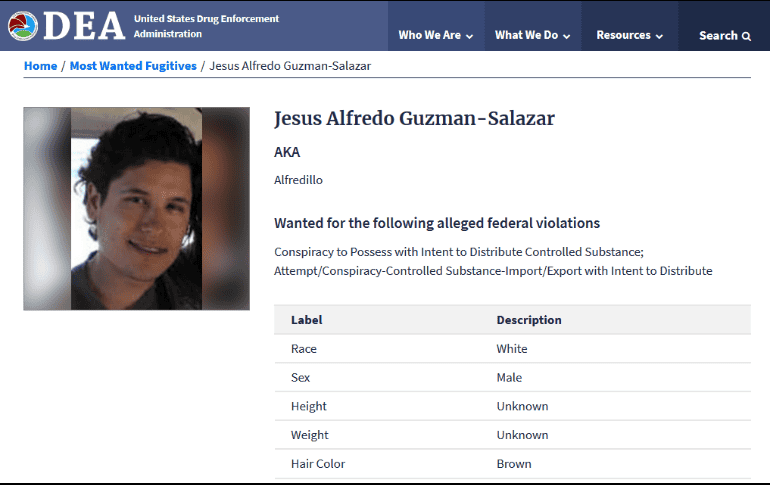Open the What We Do menu
The width and height of the screenshot is (770, 485).
pyautogui.click(x=532, y=35)
